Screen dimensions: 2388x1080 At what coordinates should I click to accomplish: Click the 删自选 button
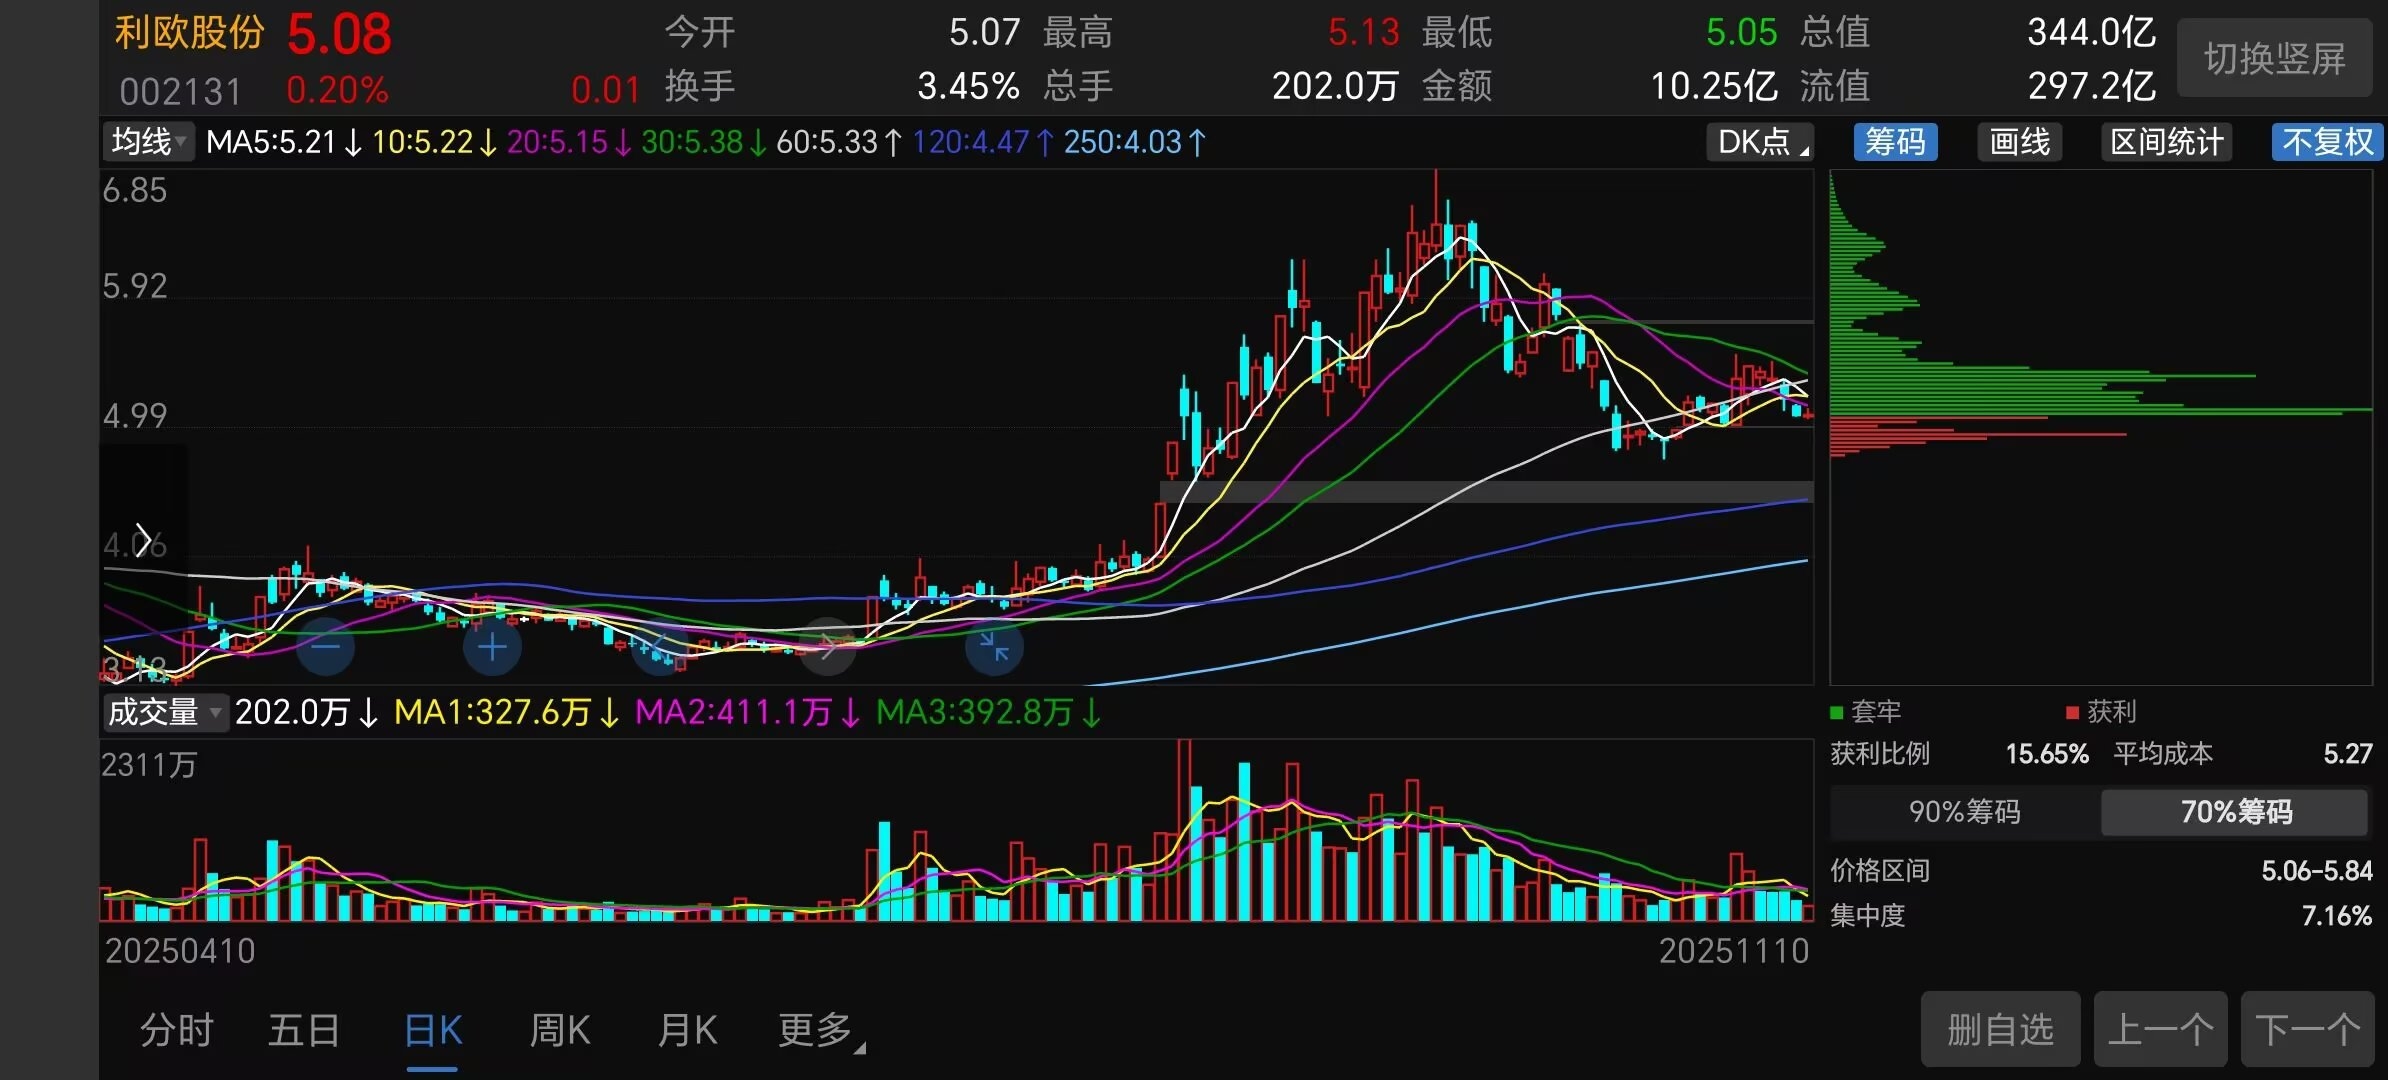[2000, 1029]
